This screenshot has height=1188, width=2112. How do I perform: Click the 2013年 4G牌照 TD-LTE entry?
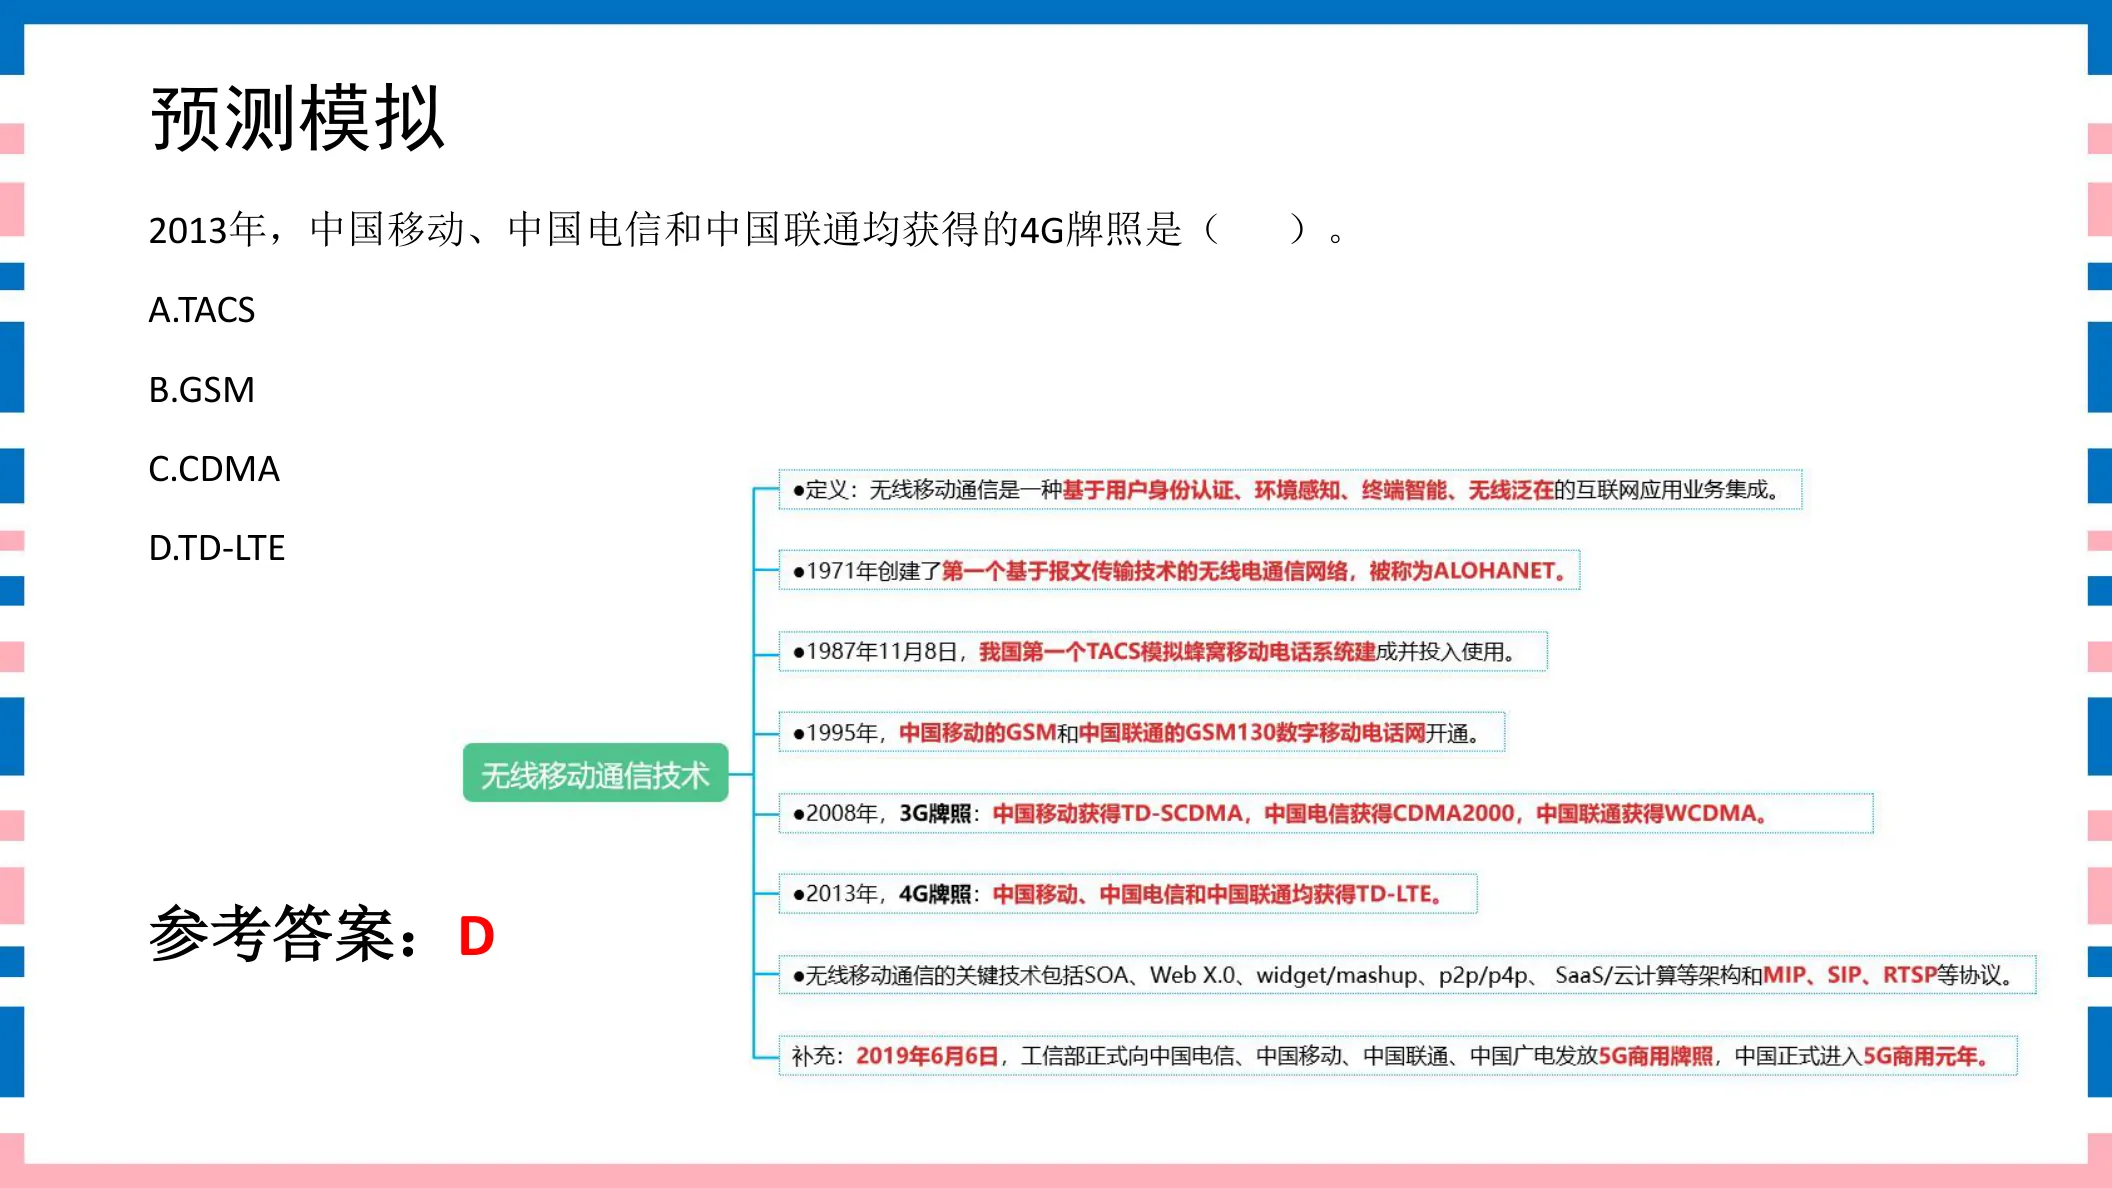pyautogui.click(x=1128, y=894)
